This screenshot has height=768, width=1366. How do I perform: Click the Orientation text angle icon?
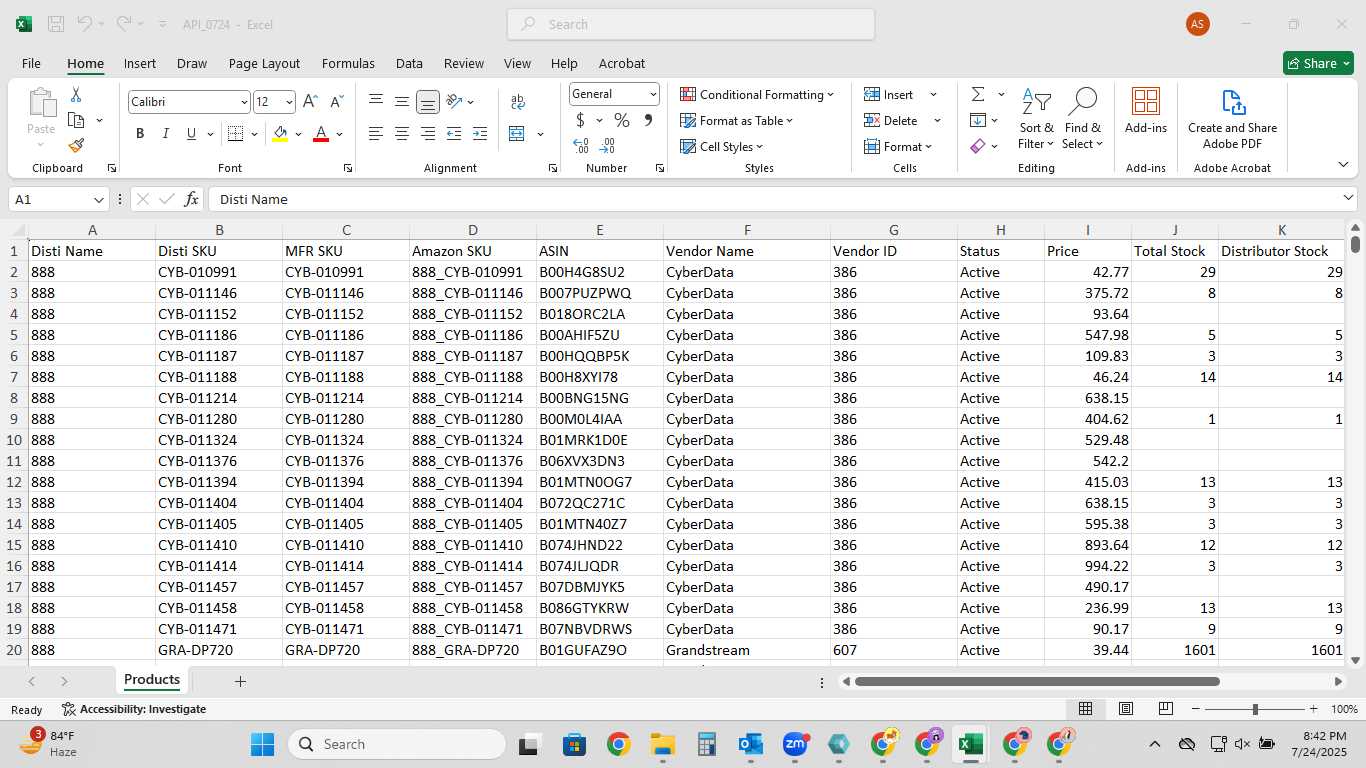(454, 101)
